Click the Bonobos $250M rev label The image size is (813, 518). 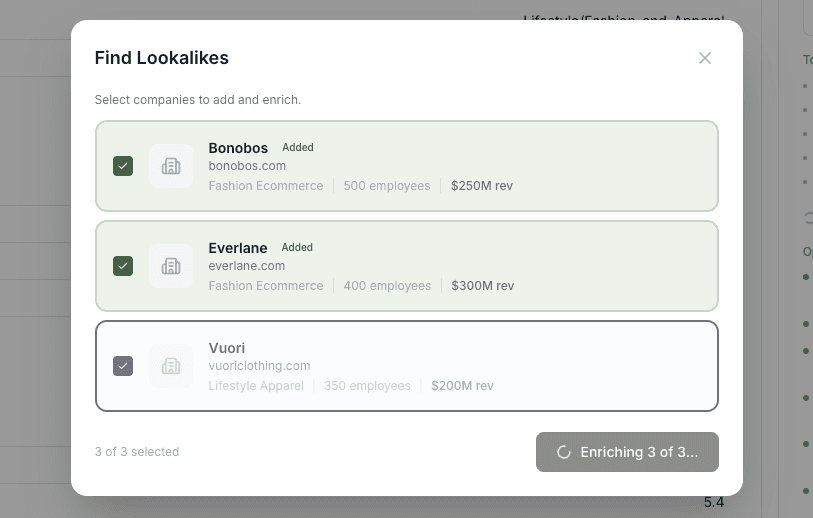click(x=482, y=186)
